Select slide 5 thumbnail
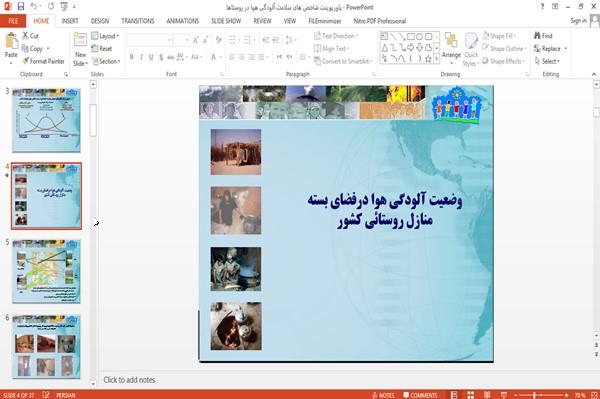Screen dimensions: 600x399 point(46,271)
